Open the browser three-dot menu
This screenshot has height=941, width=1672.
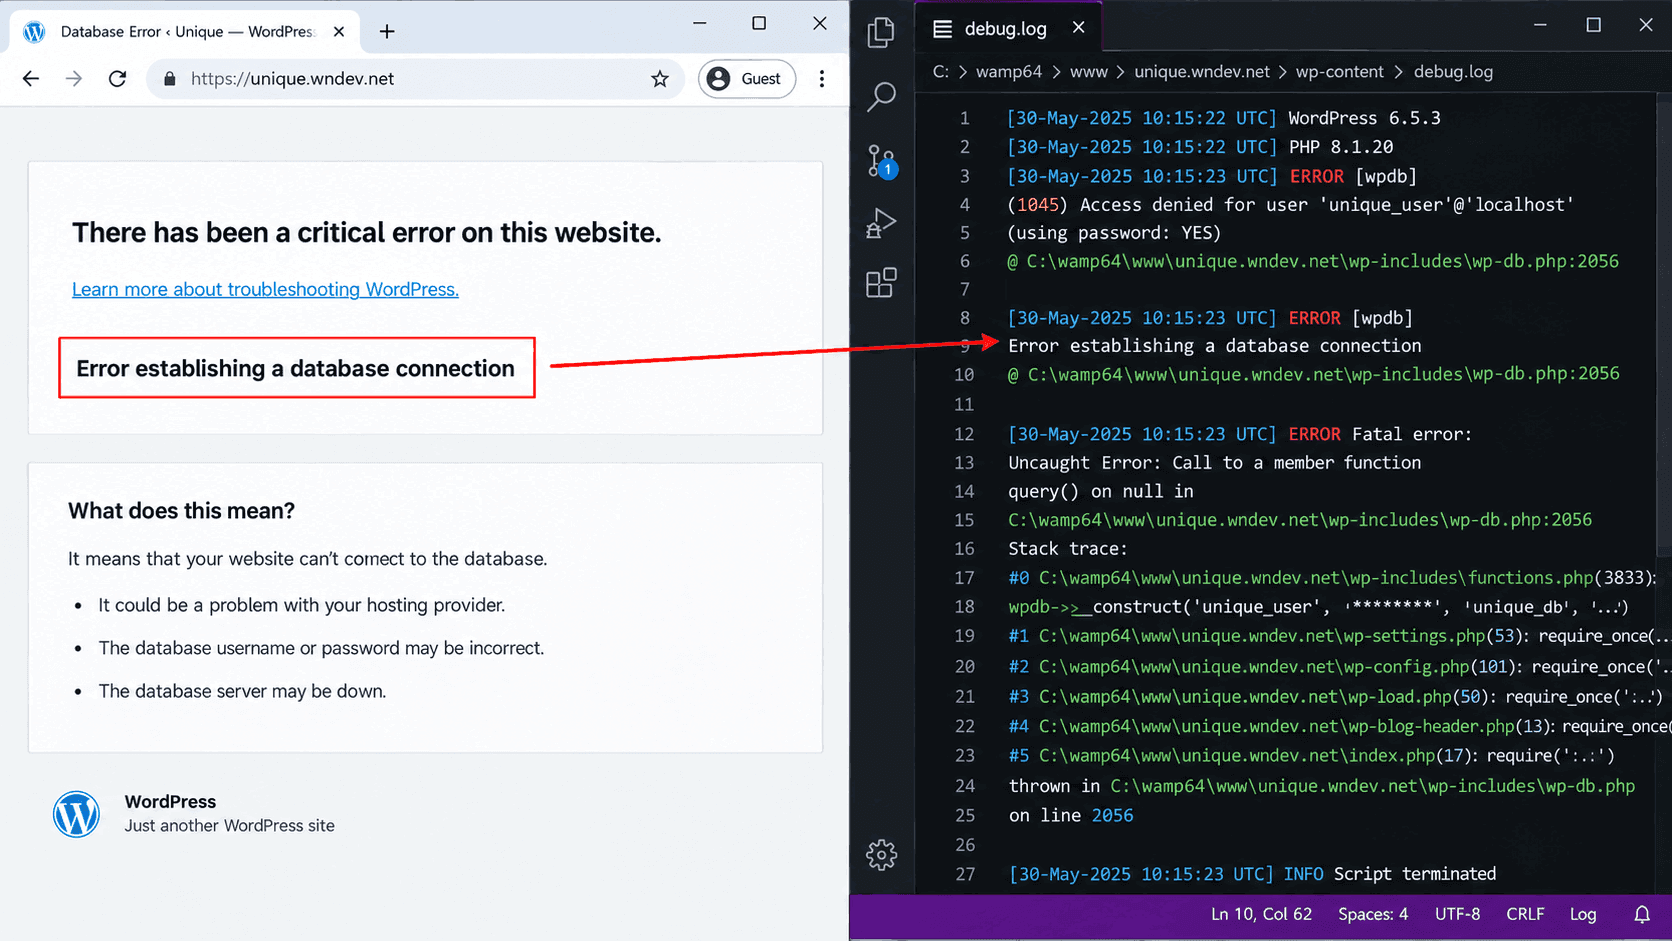click(x=822, y=79)
